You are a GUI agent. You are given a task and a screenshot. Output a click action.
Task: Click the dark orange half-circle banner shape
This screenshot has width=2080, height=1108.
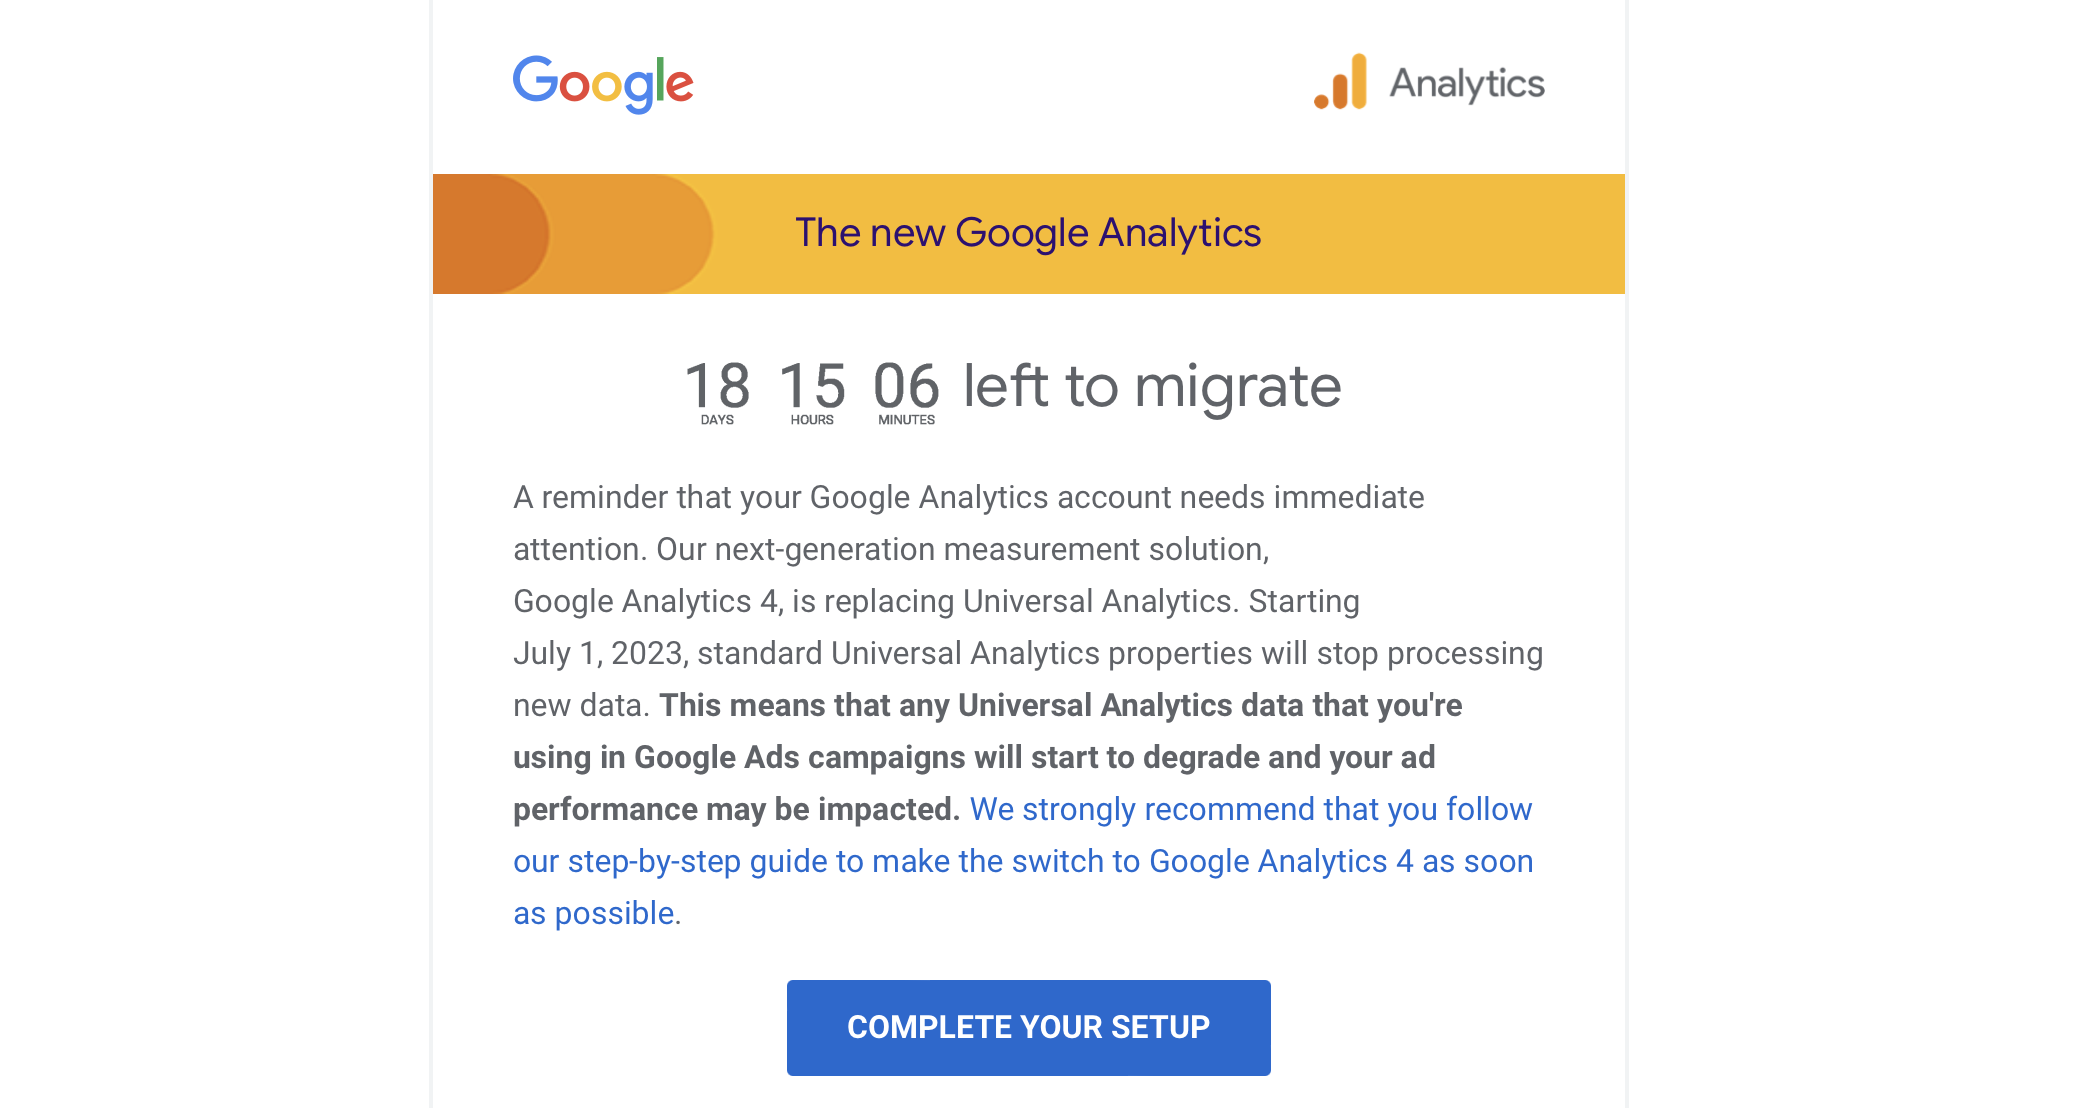pos(490,234)
